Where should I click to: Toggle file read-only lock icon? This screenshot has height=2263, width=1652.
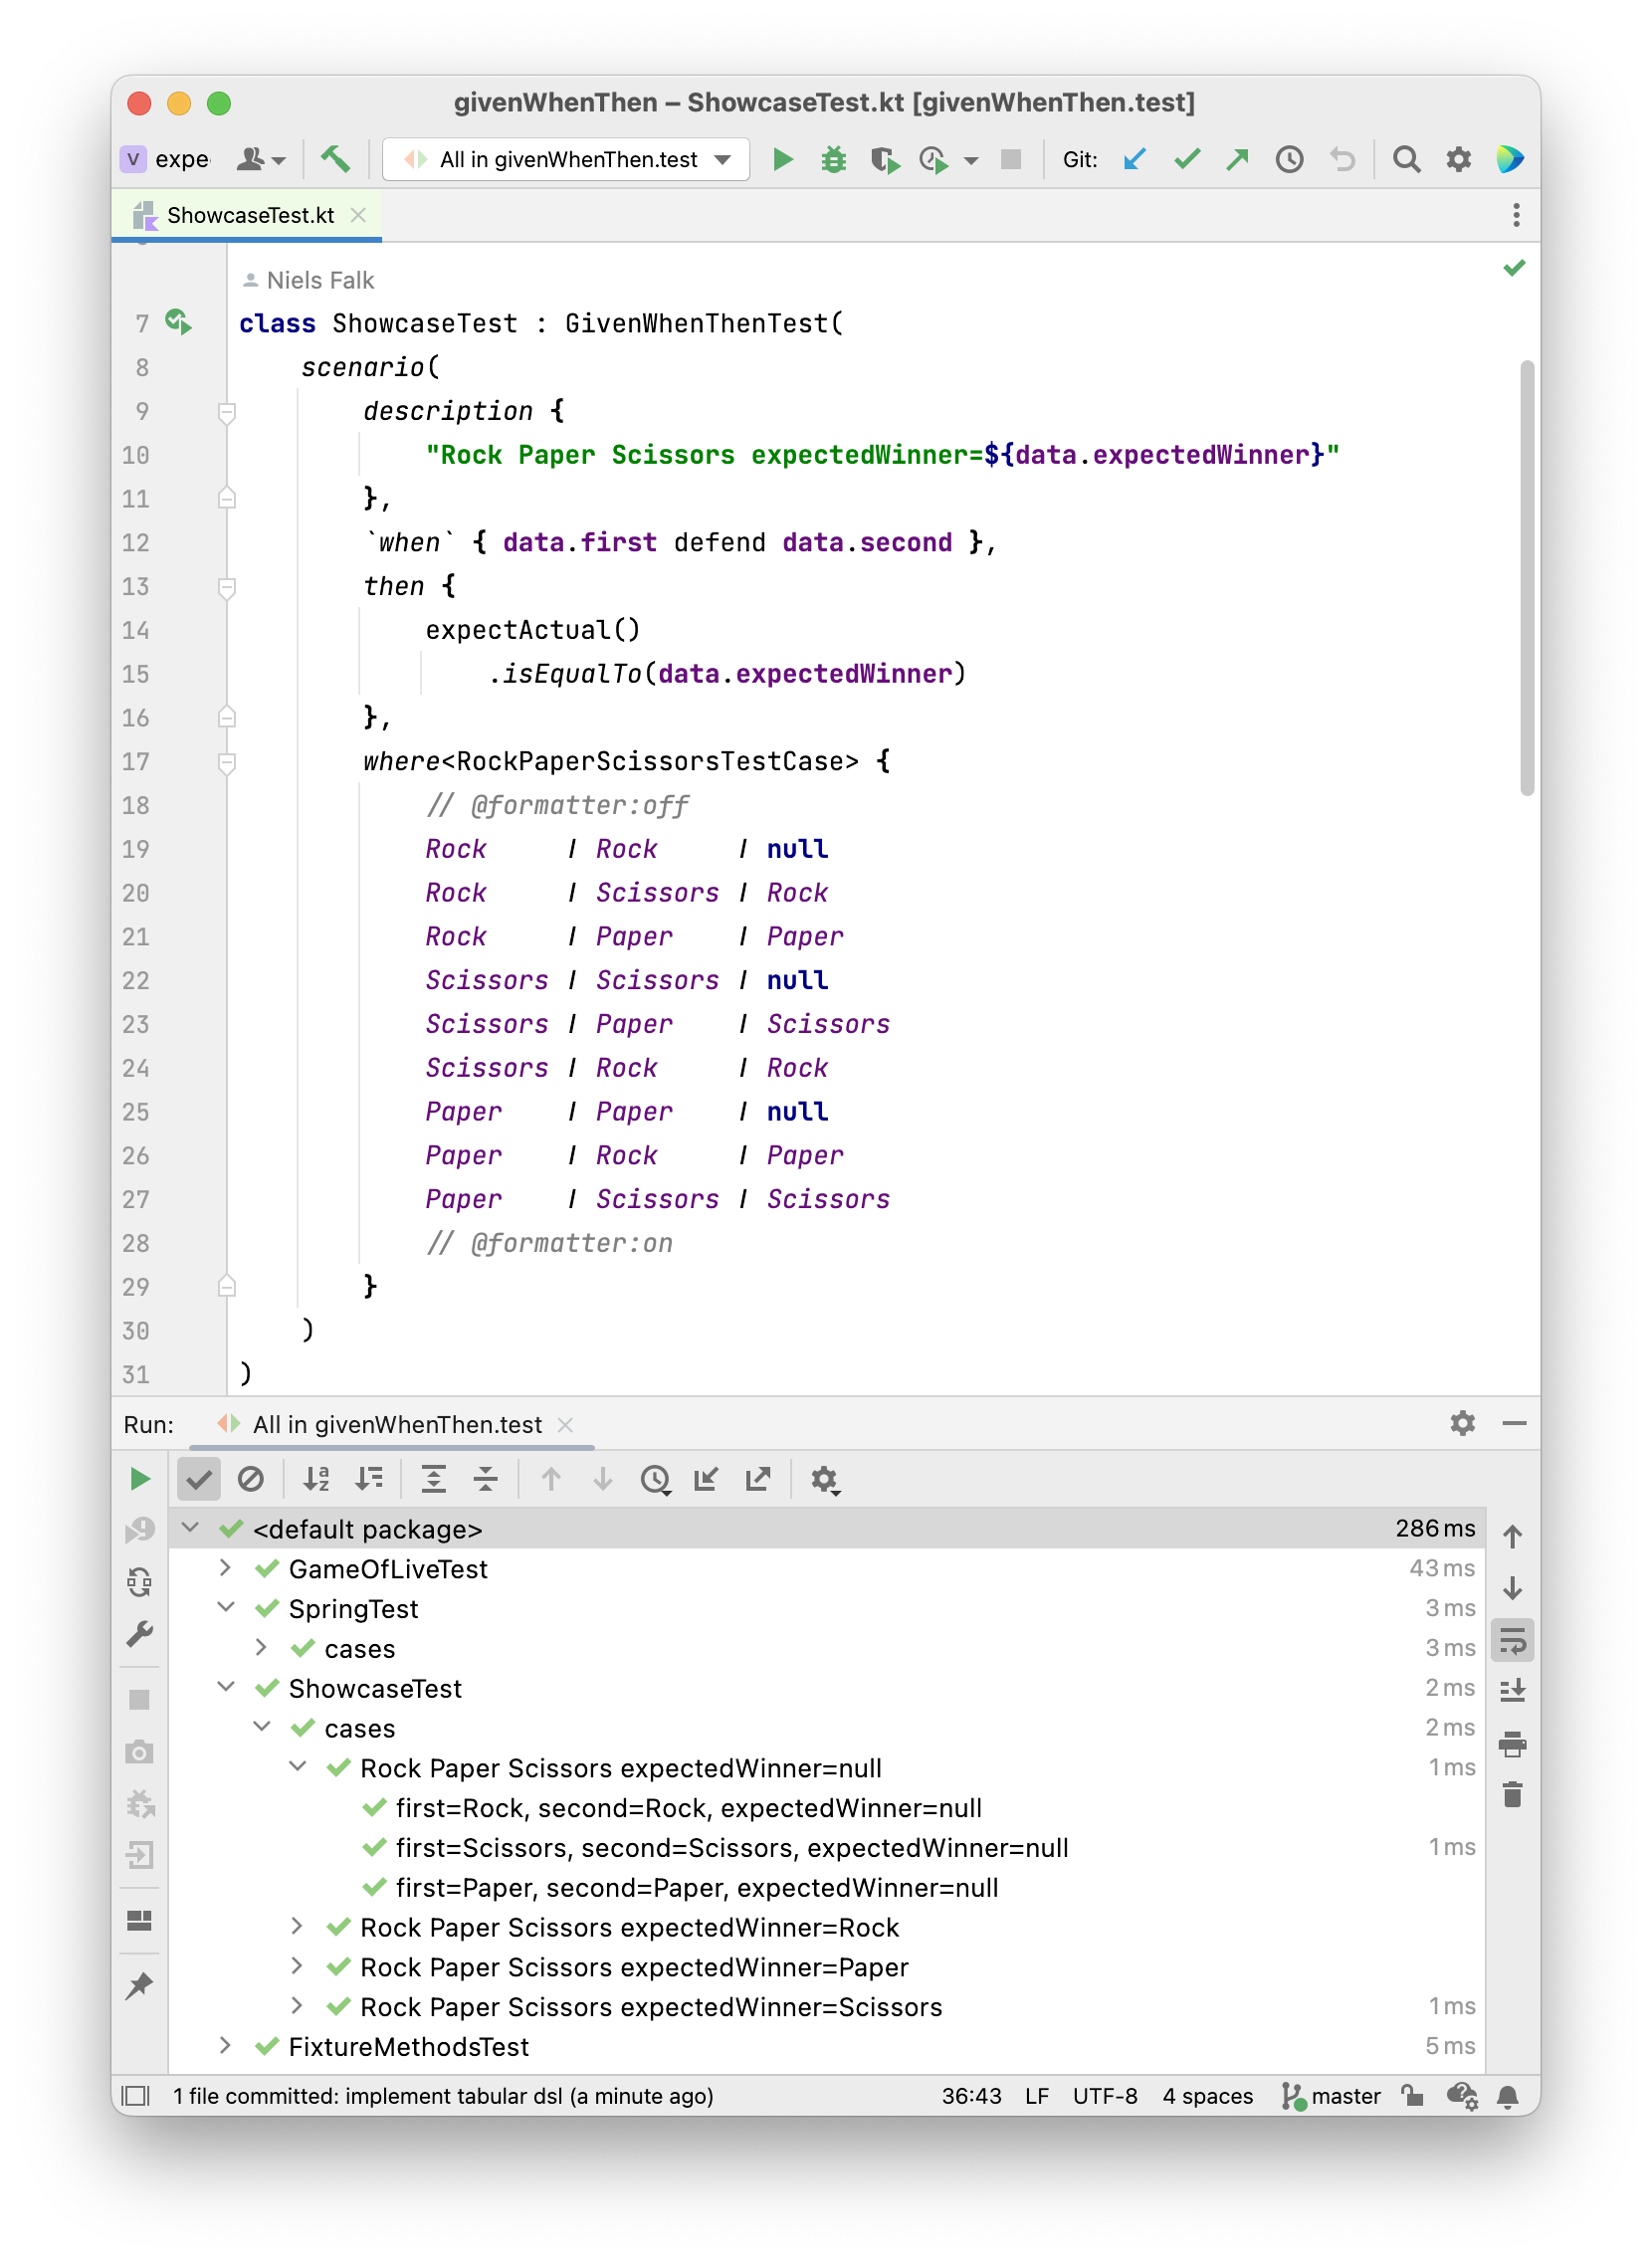point(1412,2096)
